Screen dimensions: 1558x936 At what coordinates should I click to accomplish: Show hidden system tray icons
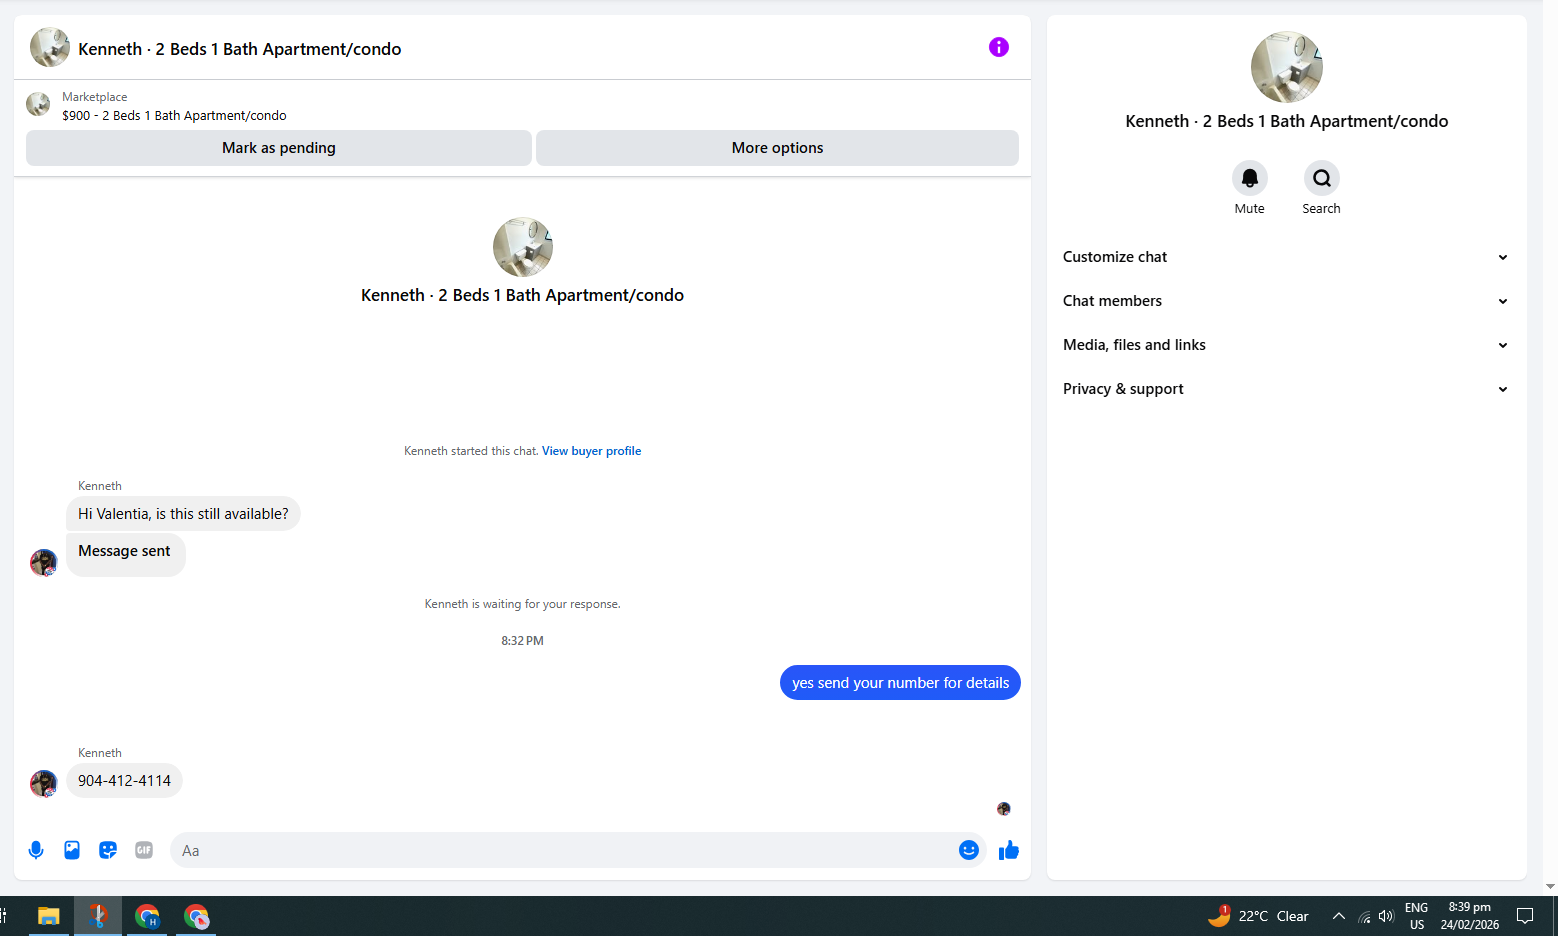click(x=1338, y=916)
